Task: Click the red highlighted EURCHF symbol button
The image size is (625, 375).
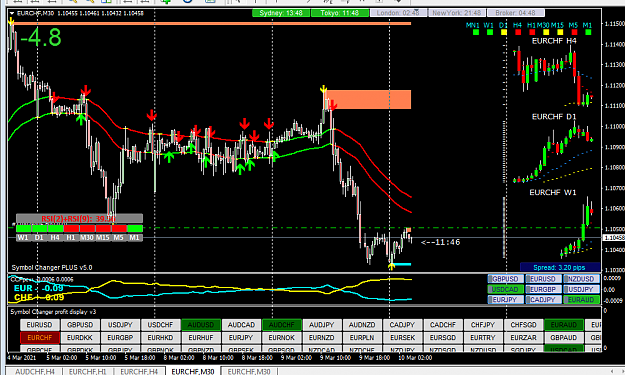Action: point(39,338)
